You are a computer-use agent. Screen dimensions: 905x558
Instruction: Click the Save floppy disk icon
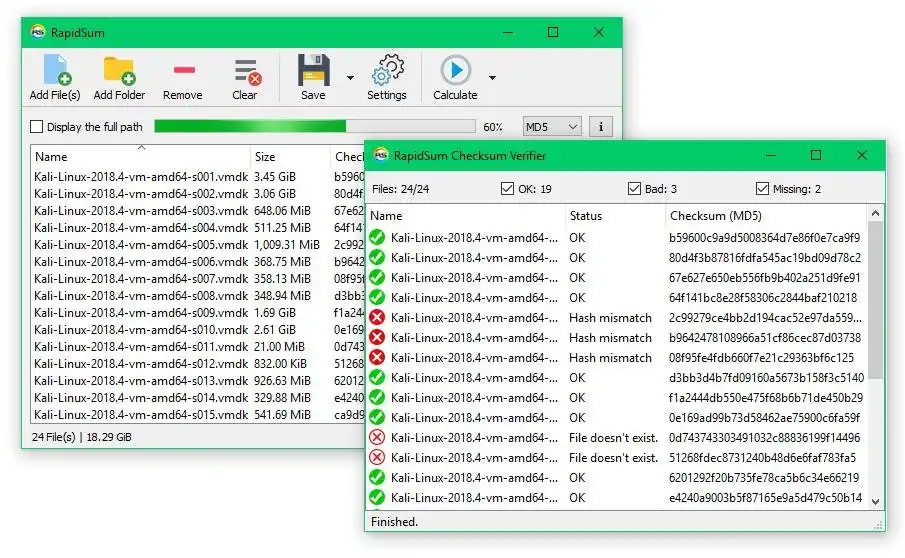coord(313,70)
